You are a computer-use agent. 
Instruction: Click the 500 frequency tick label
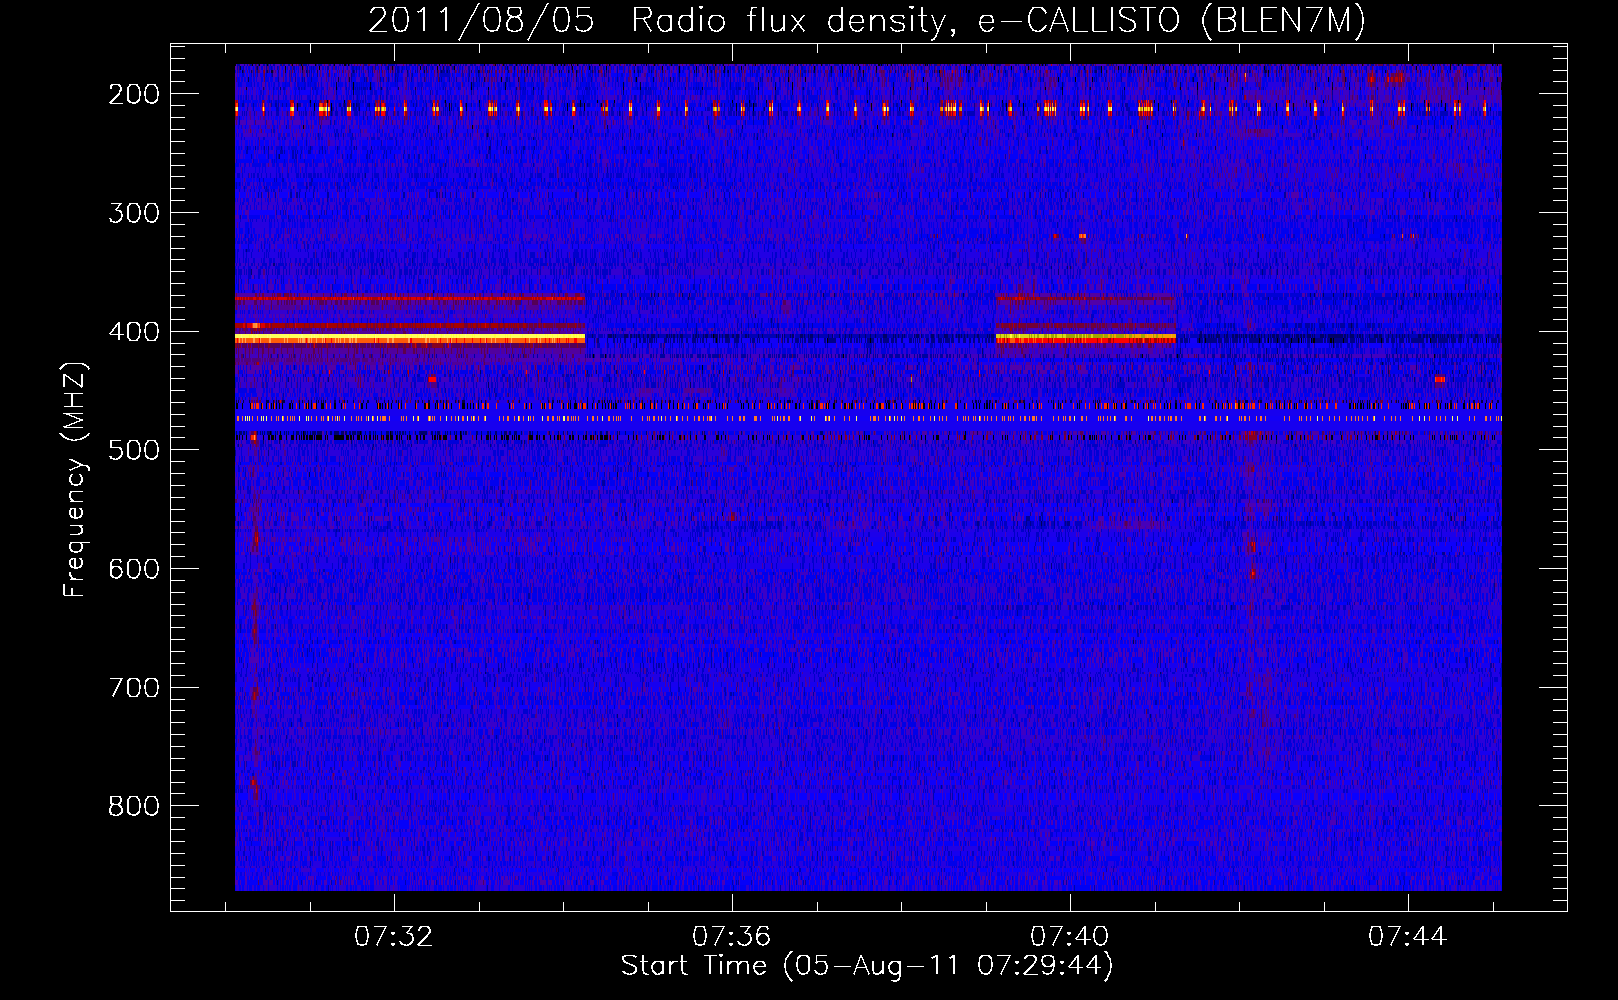tap(133, 450)
